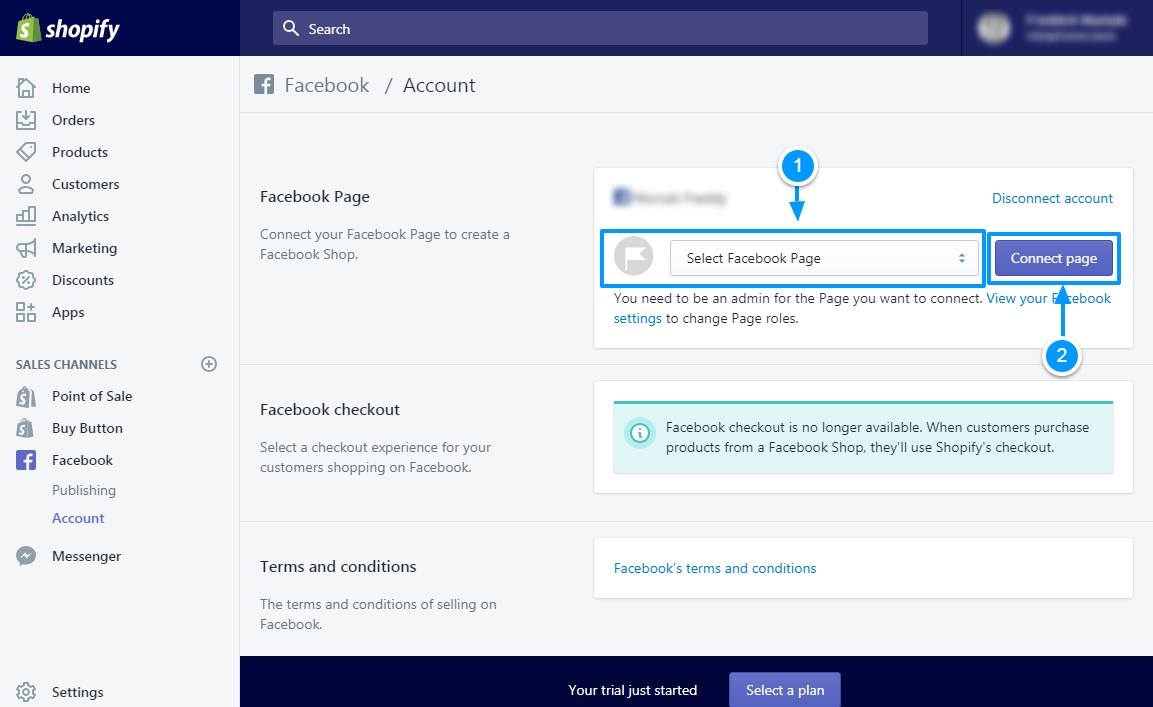Click 'Your trial just started' text

coord(632,690)
